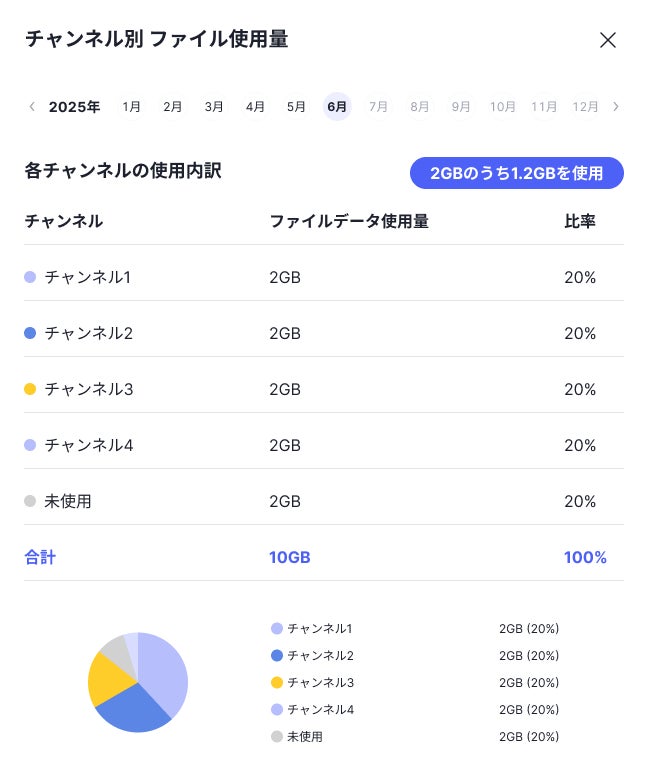Click the yellow チャンネル3 dot in table
The height and width of the screenshot is (784, 648).
click(30, 389)
